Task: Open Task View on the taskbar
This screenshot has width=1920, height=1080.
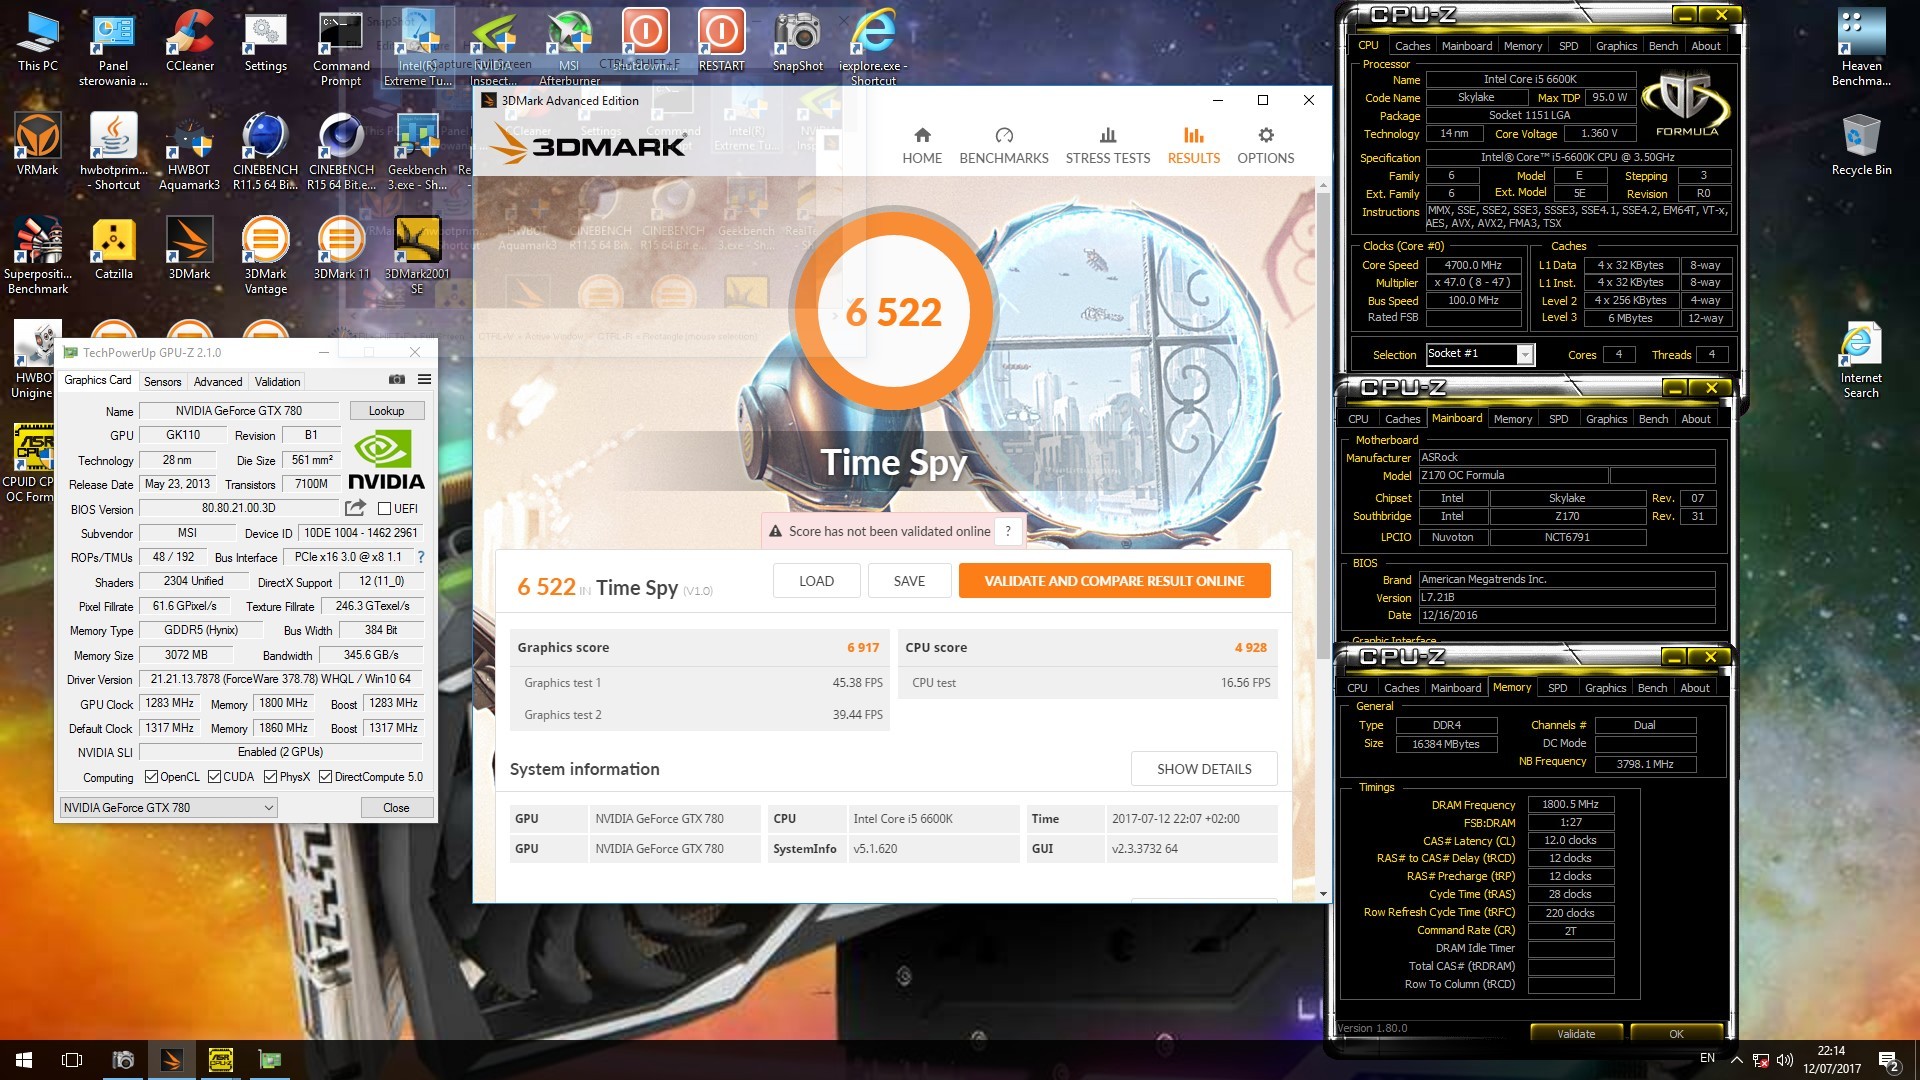Action: point(72,1060)
